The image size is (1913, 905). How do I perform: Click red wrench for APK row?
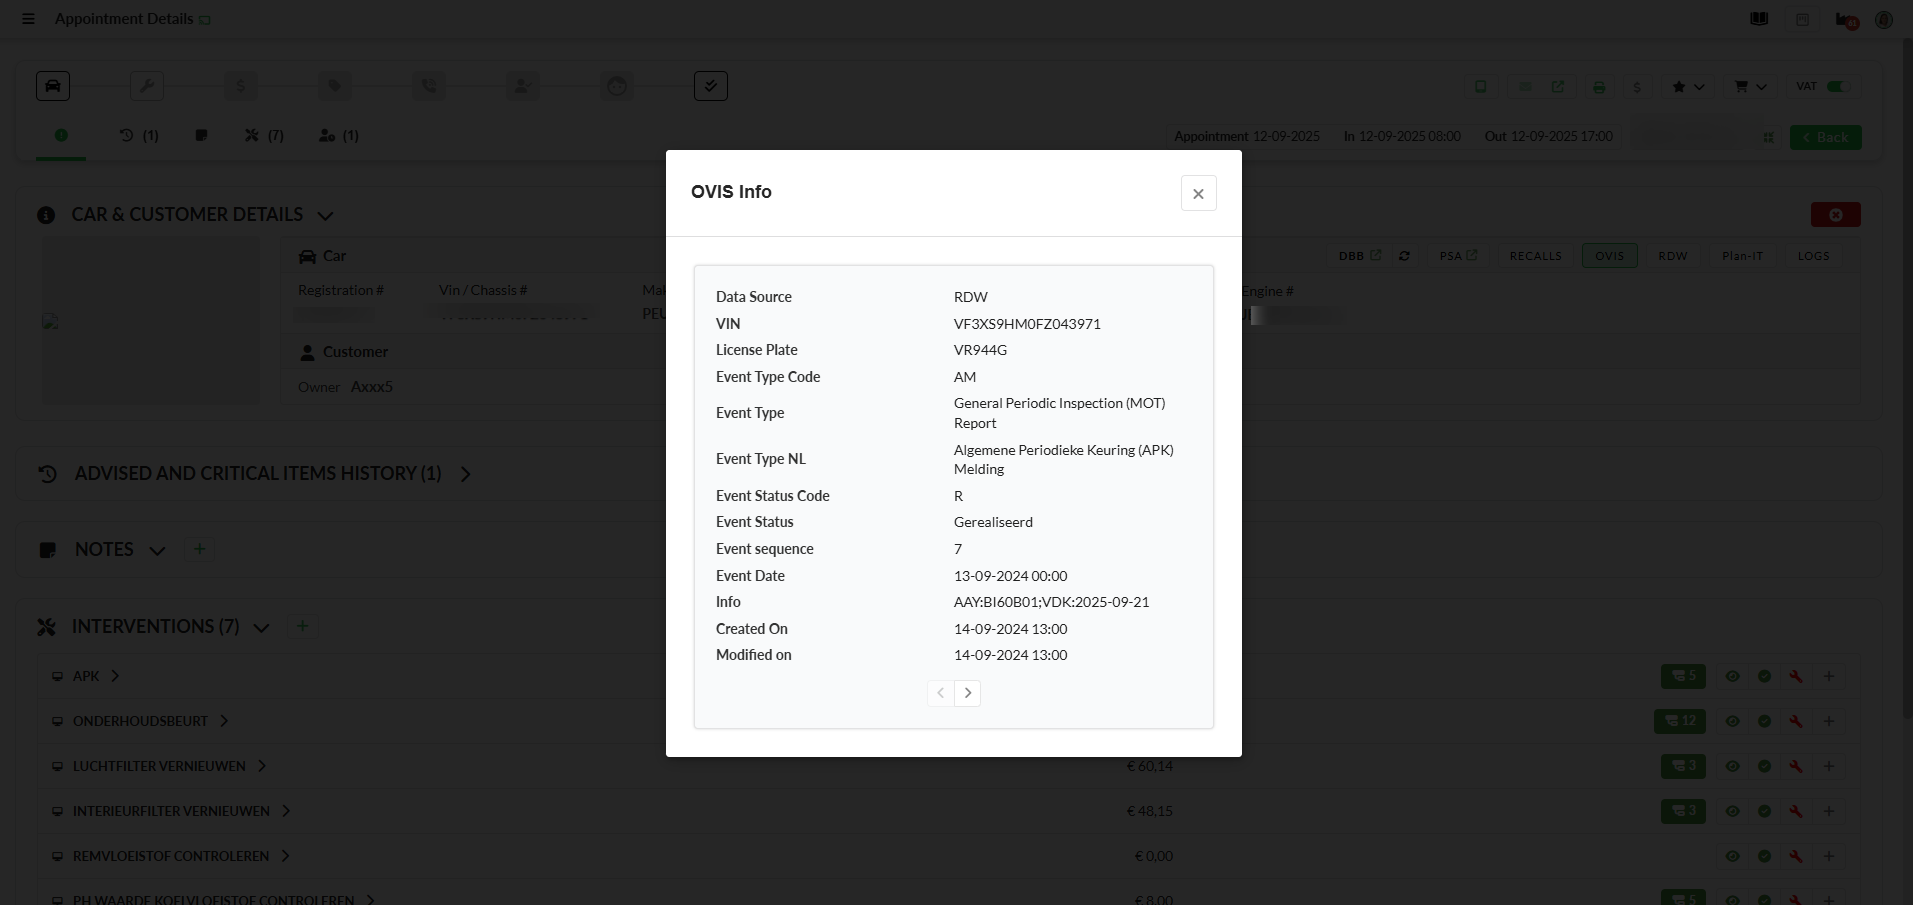click(1796, 676)
